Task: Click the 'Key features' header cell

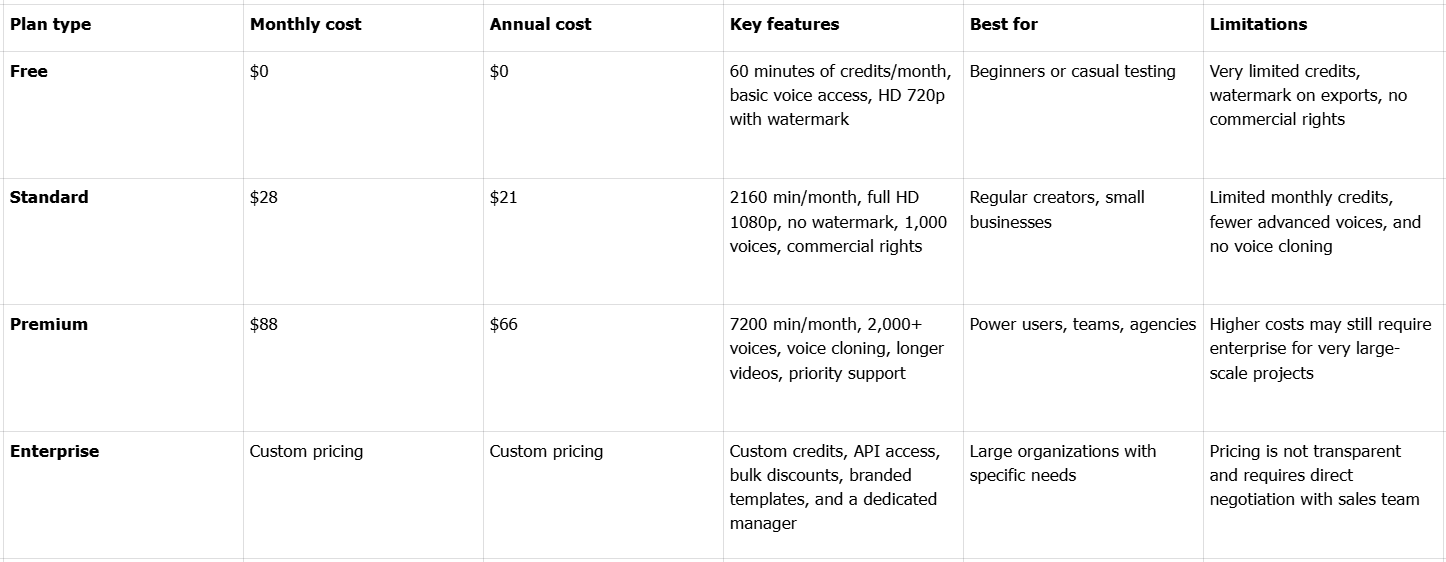Action: tap(785, 24)
